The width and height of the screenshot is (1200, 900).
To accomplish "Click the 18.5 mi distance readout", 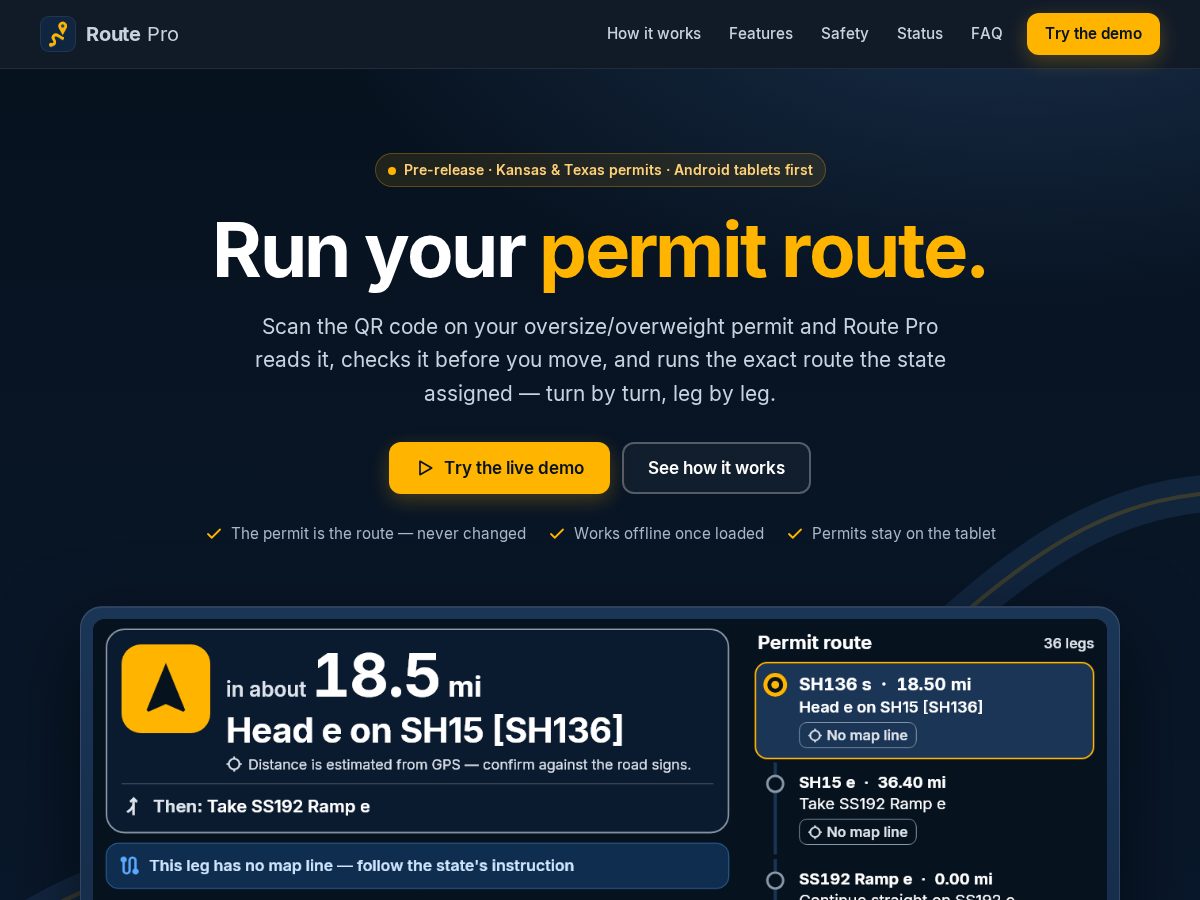I will pyautogui.click(x=398, y=677).
